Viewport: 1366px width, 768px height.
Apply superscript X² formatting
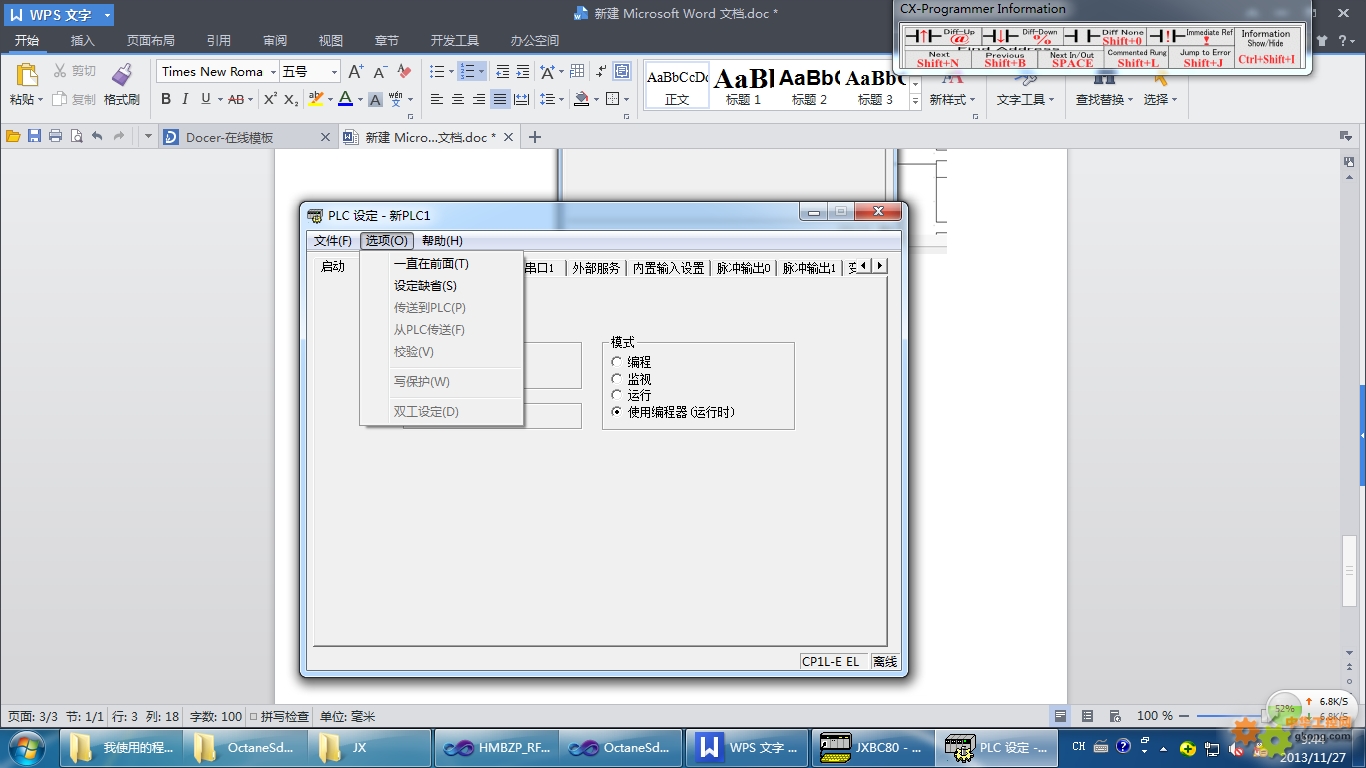point(270,99)
